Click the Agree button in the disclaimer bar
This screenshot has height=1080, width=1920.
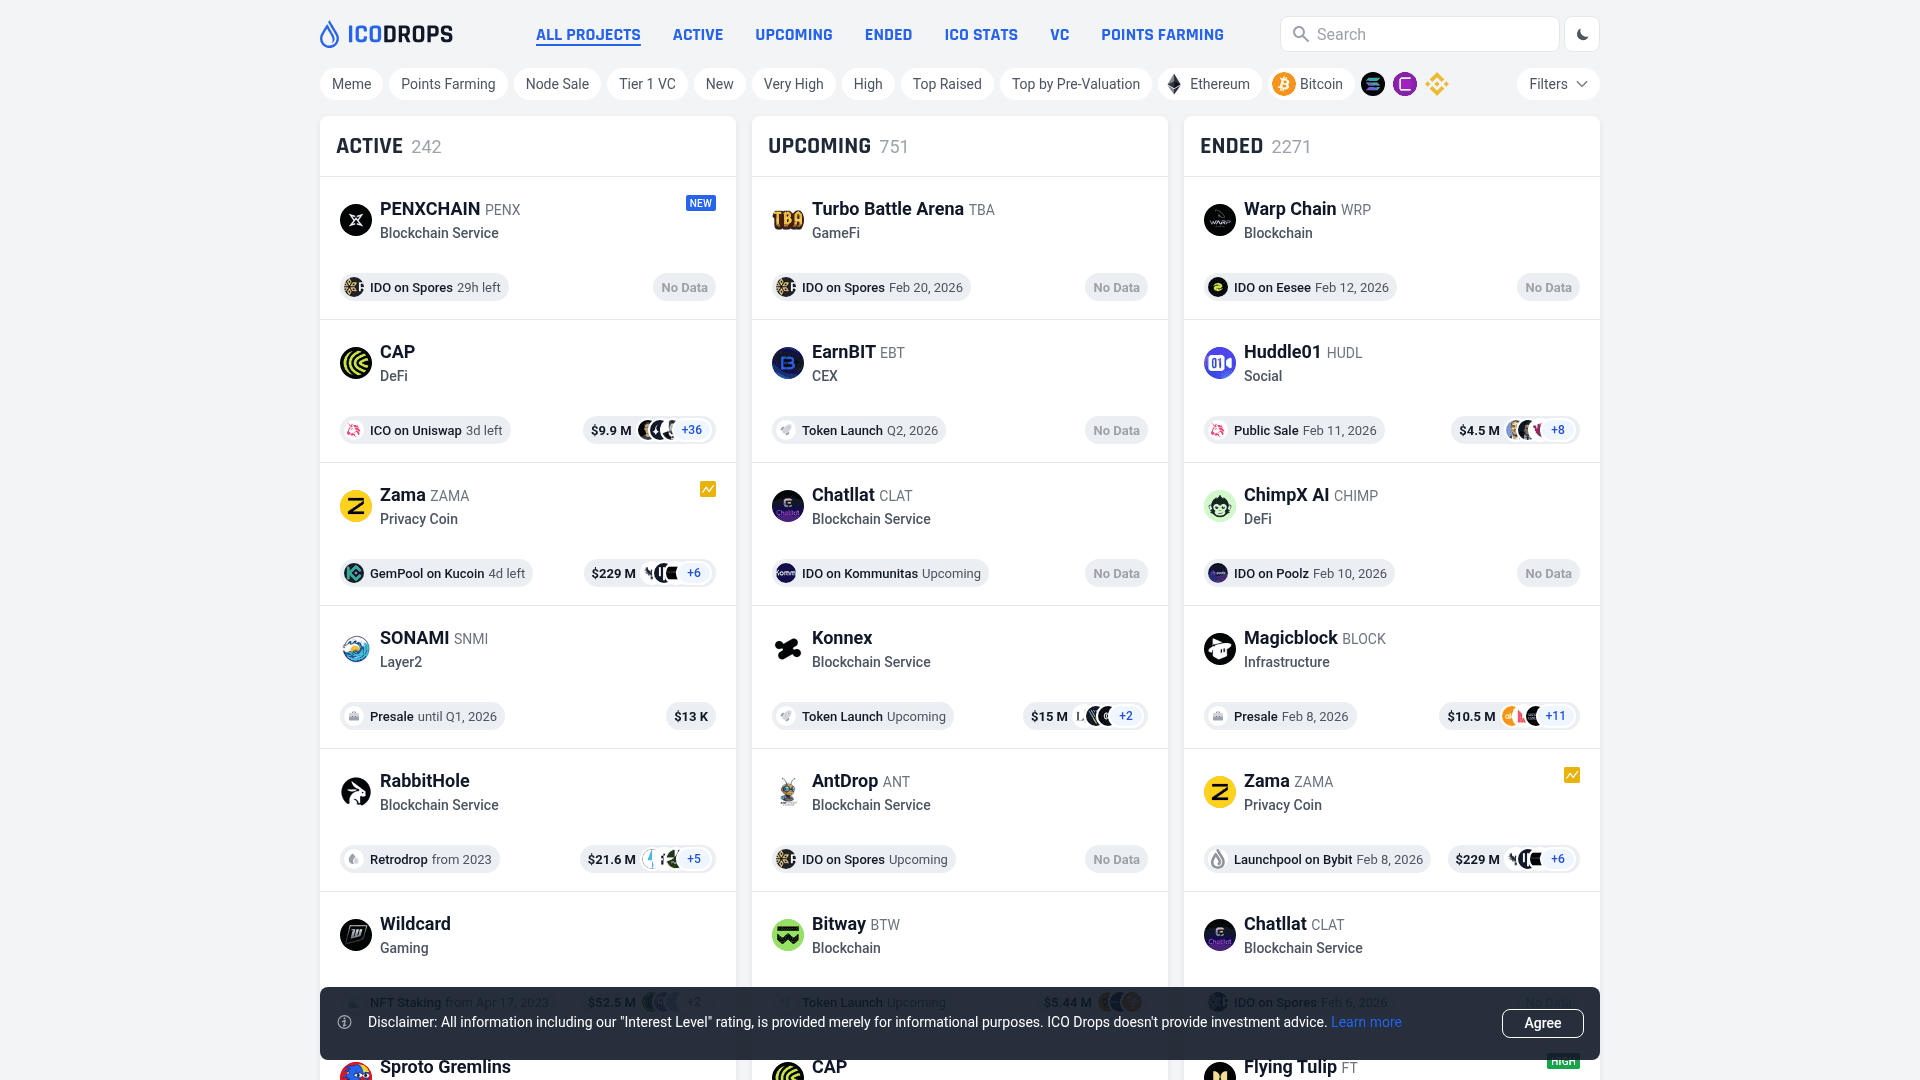[1542, 1023]
